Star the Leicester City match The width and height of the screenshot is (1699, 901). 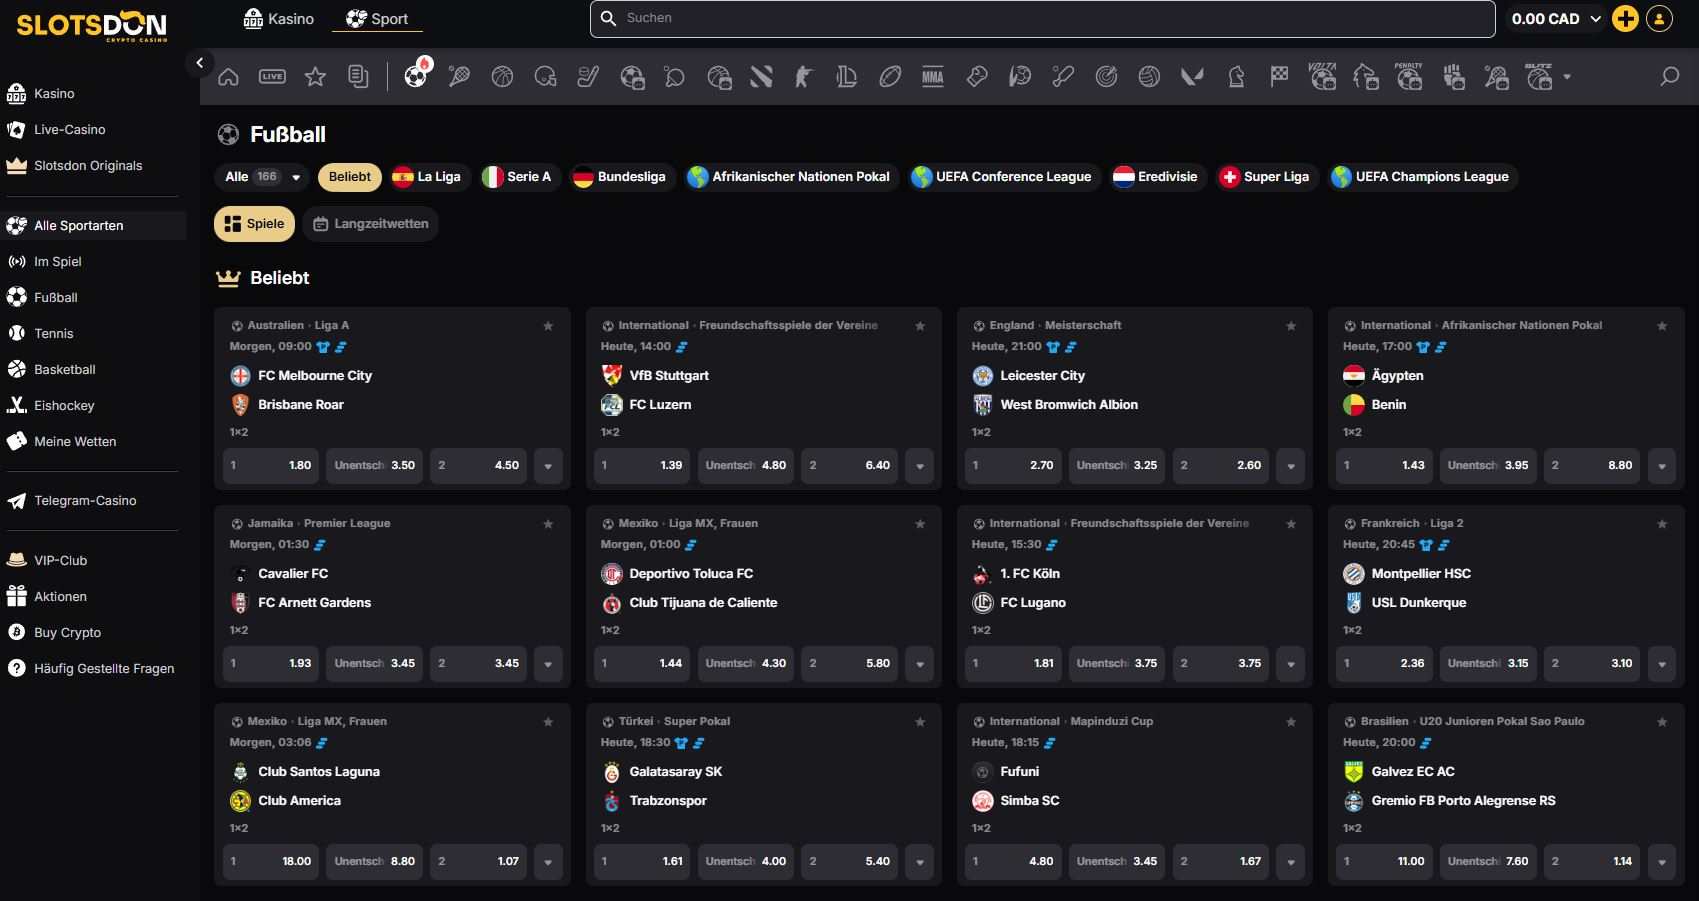point(1291,326)
